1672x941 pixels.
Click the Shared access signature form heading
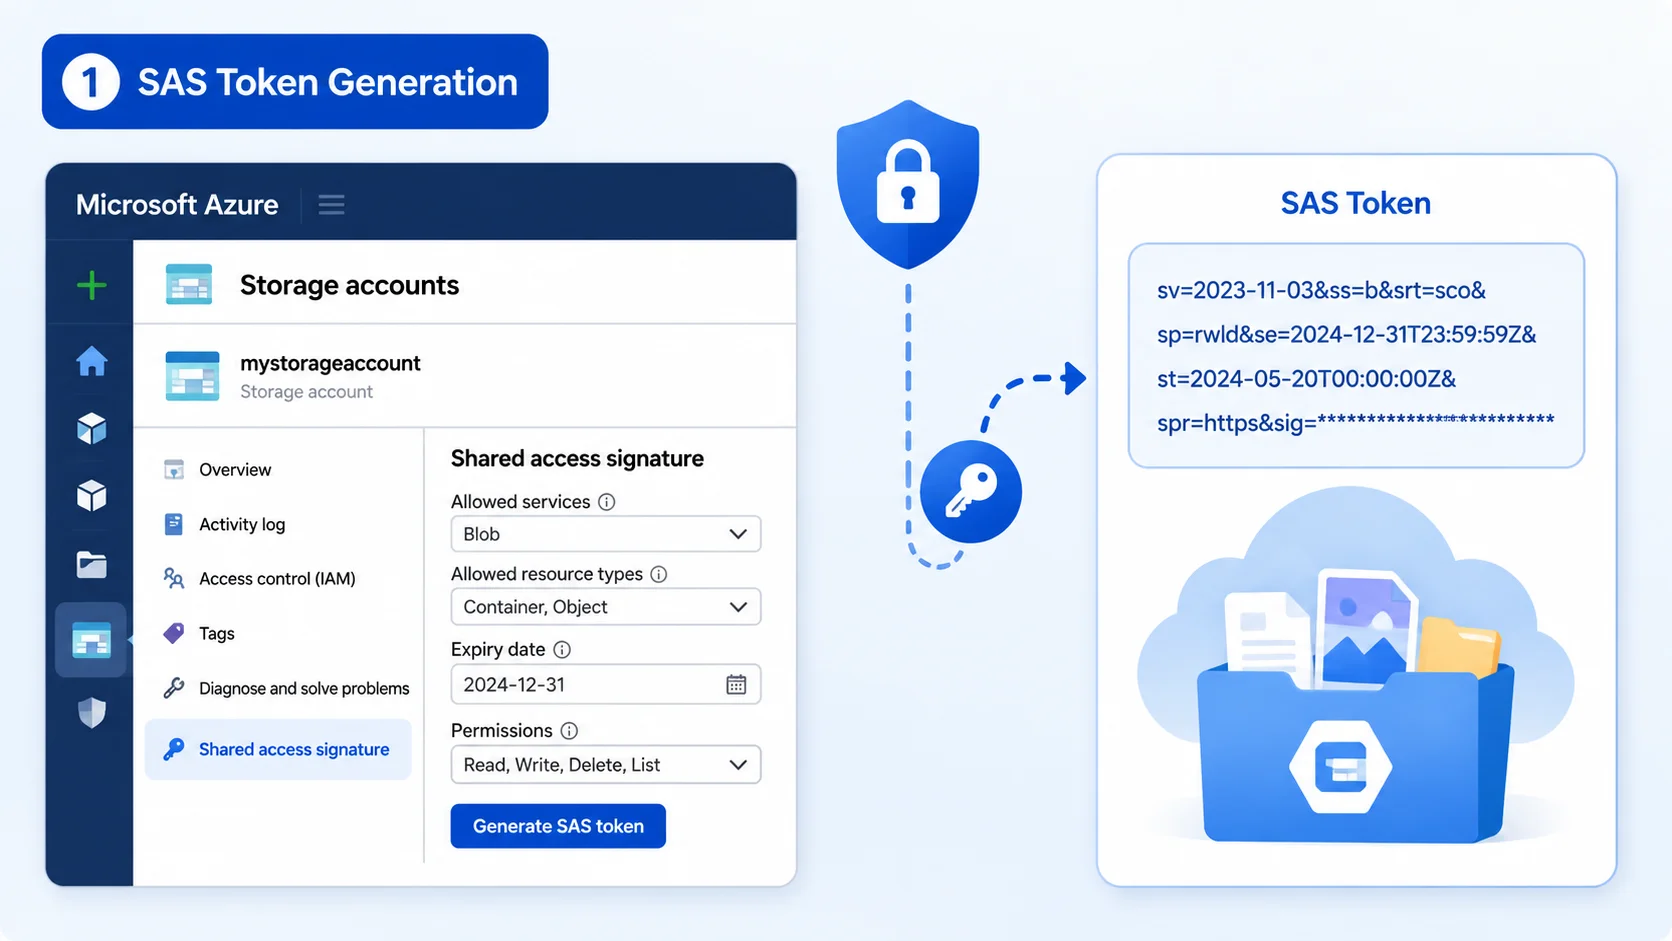[577, 458]
